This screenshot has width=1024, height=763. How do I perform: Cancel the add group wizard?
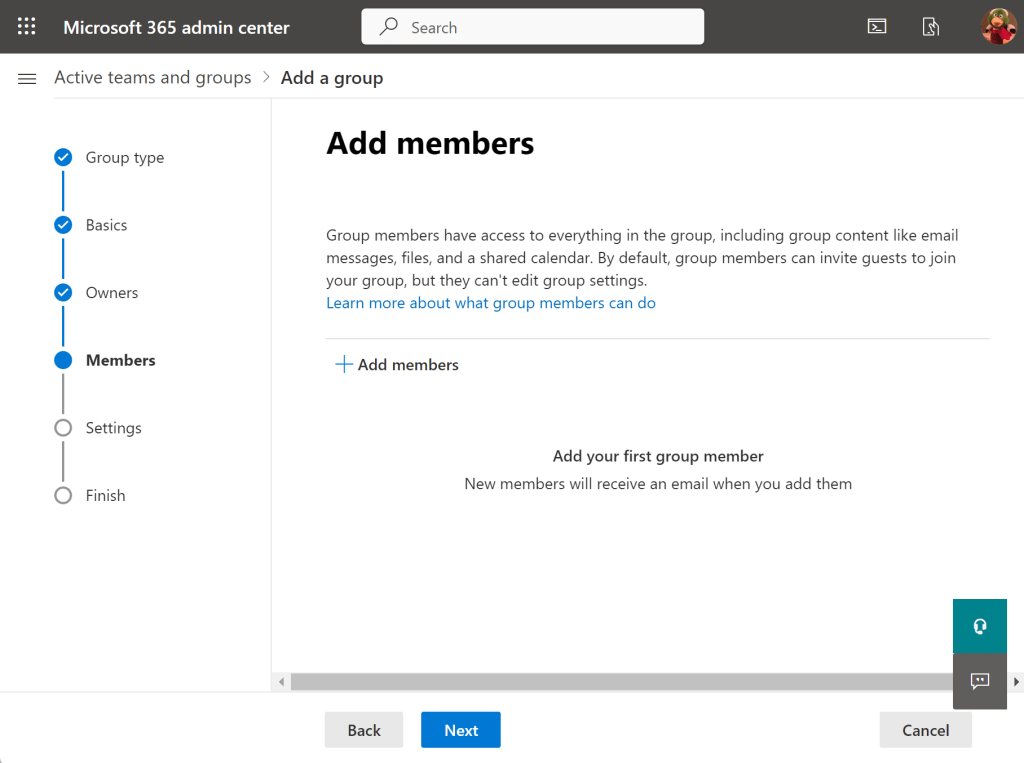click(925, 730)
